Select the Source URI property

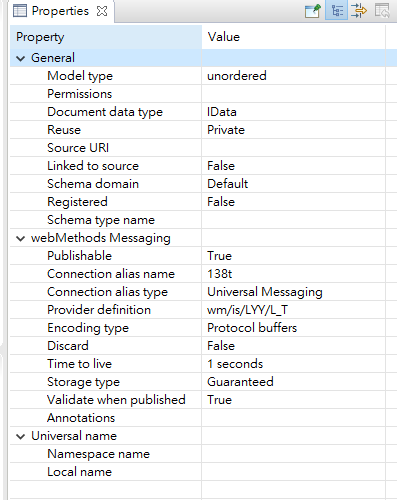point(78,148)
